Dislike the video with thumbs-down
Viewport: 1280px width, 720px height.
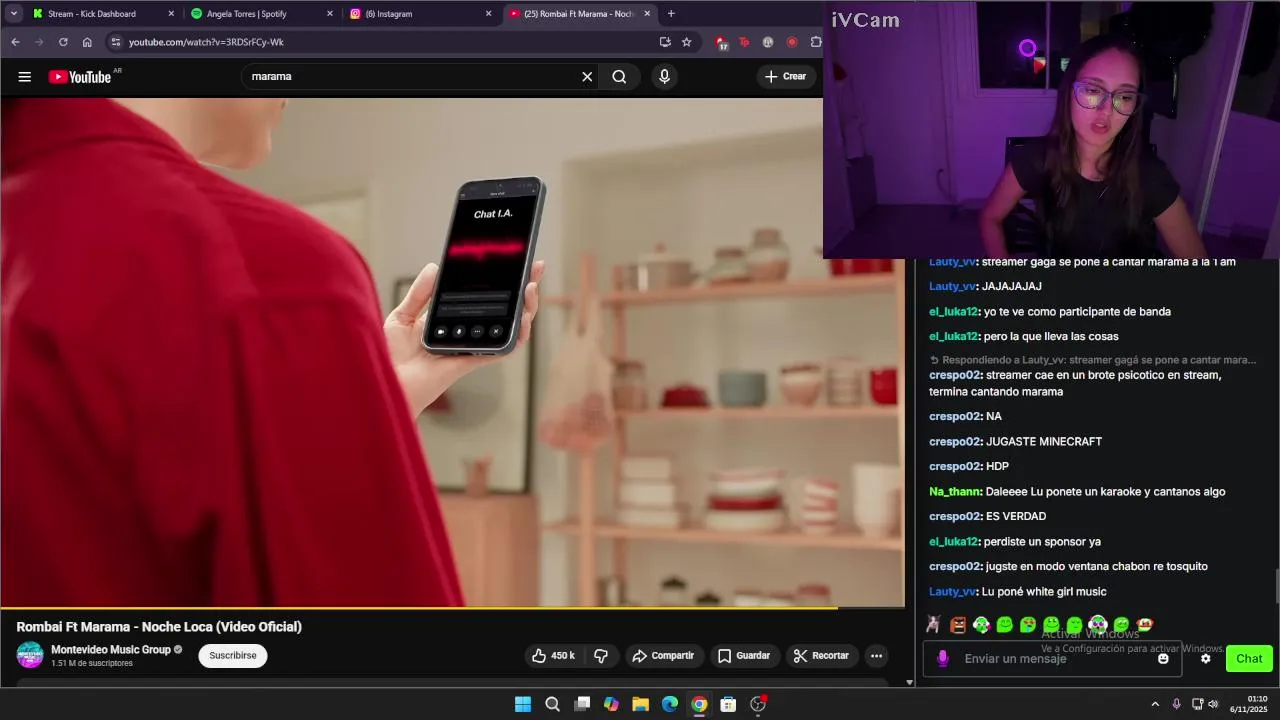coord(601,656)
